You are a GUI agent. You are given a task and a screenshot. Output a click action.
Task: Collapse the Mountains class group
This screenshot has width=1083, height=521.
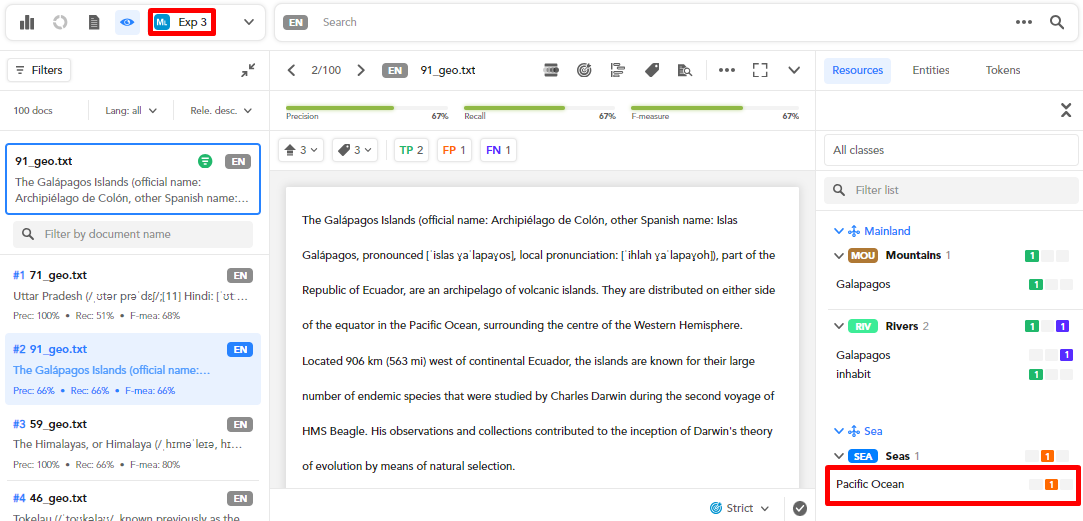(839, 255)
